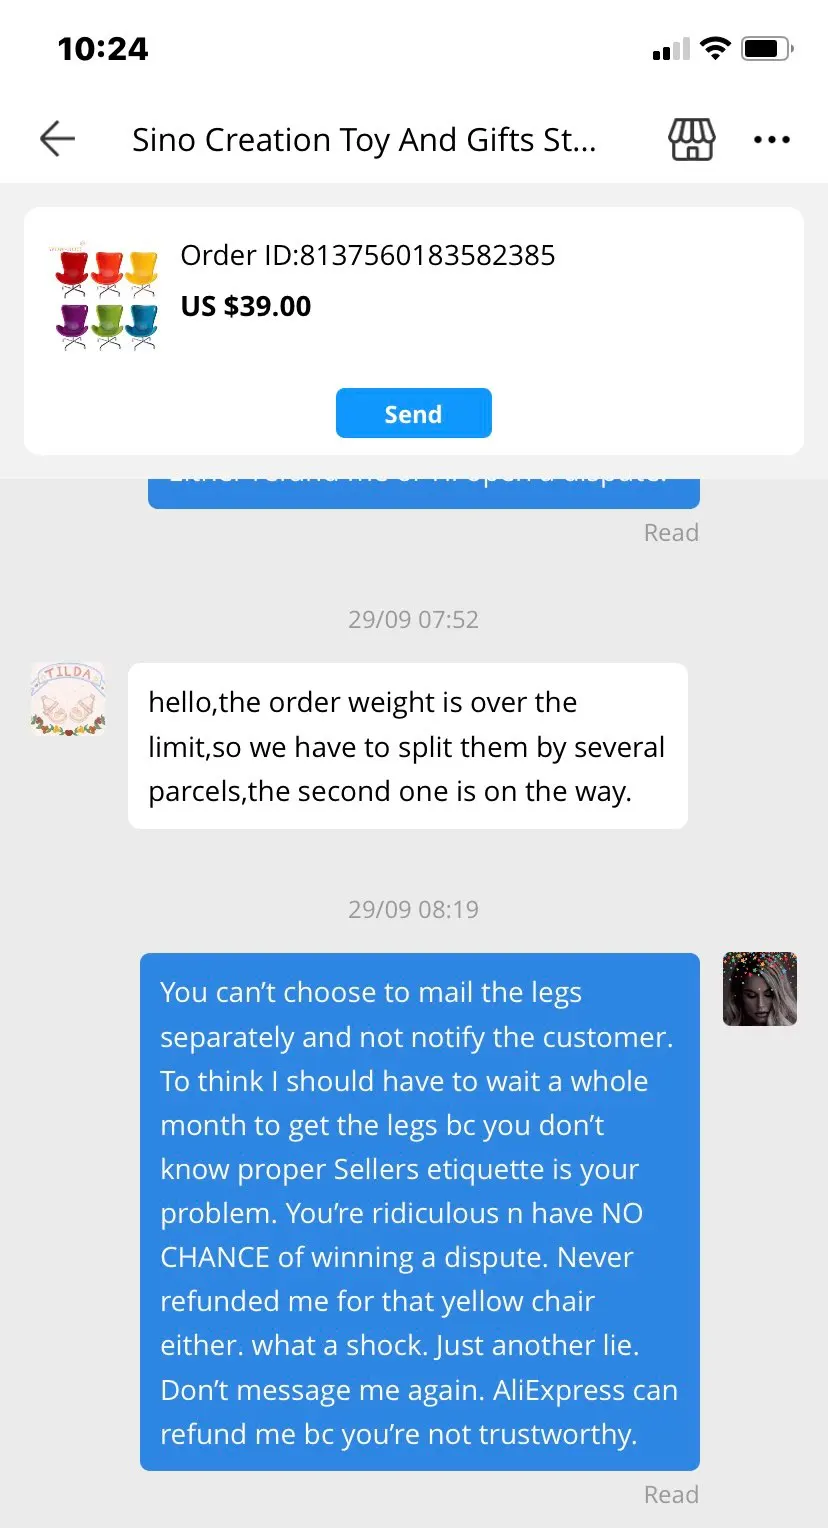Send the order card to chat

pos(413,413)
